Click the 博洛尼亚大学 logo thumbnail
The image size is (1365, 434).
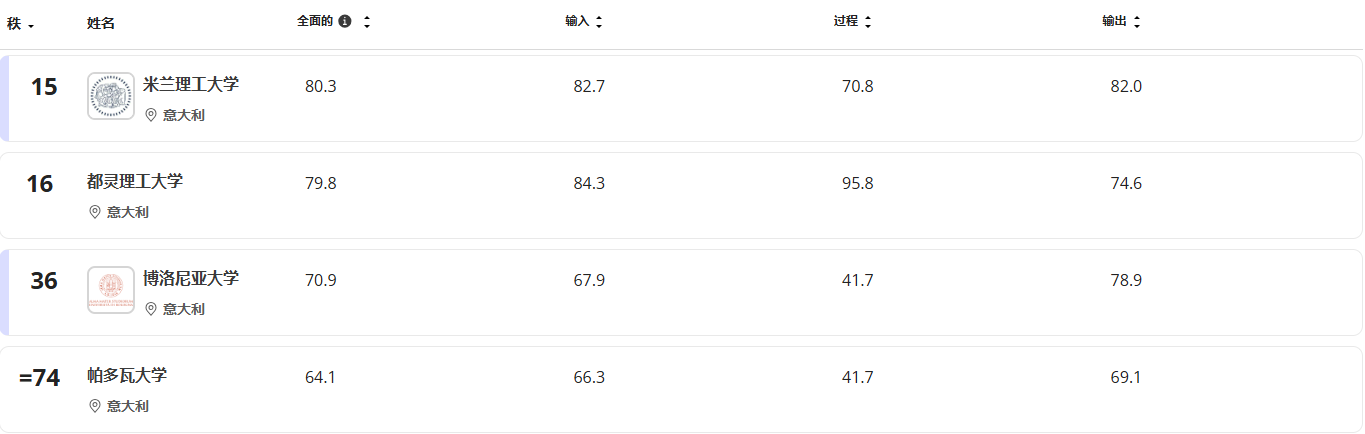coord(111,291)
